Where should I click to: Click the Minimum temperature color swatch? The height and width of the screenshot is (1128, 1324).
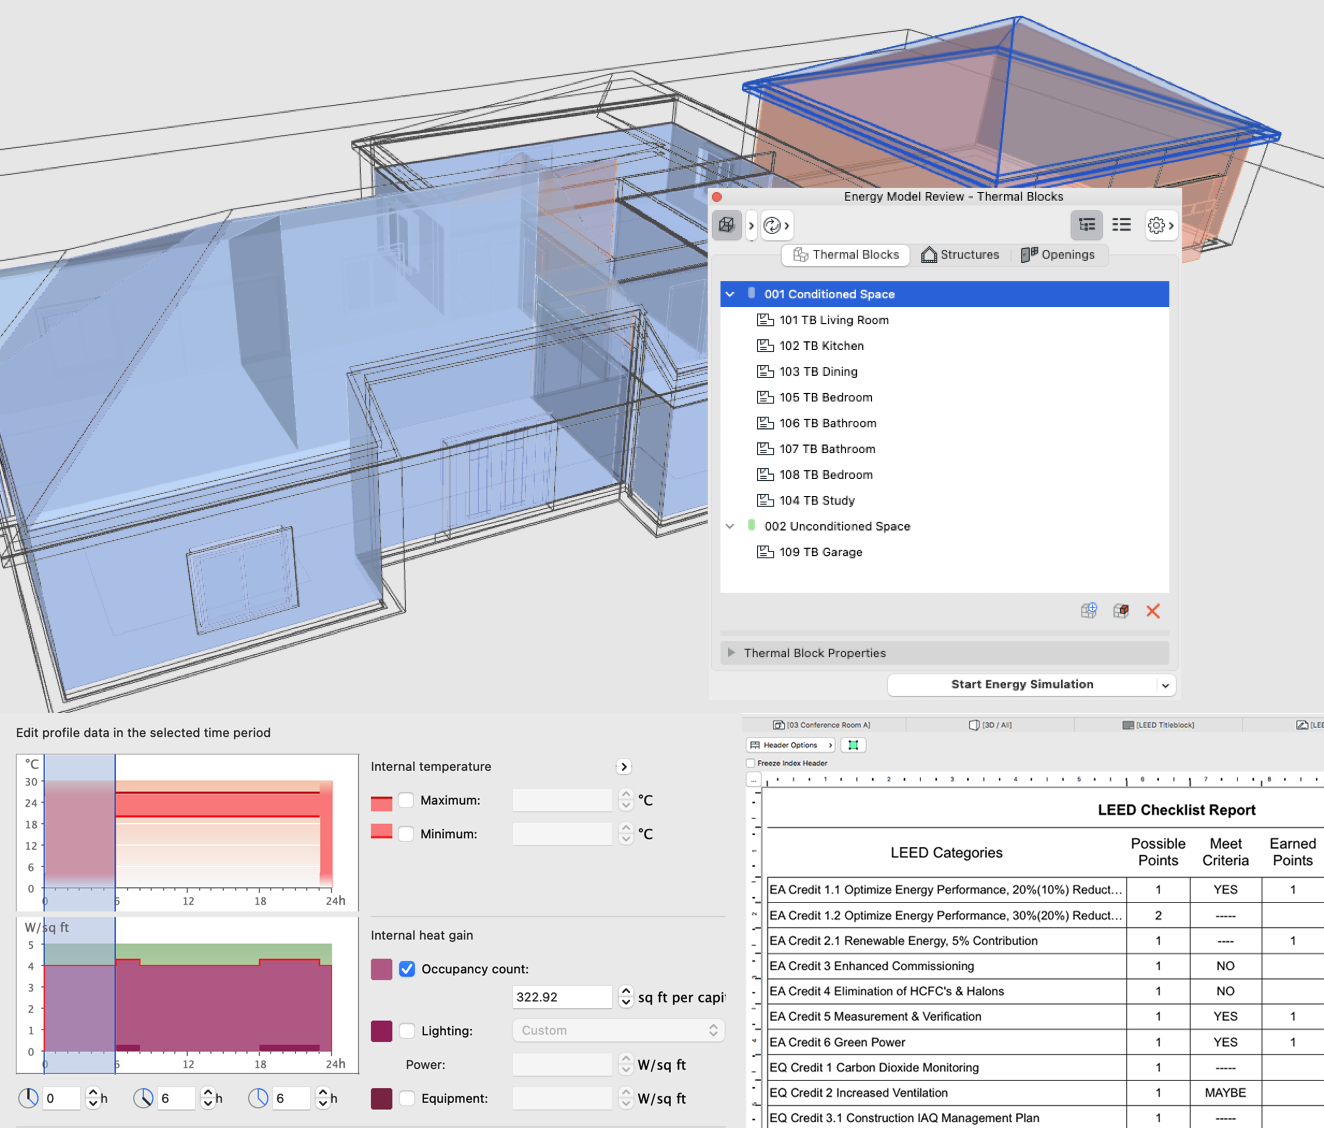tap(381, 831)
